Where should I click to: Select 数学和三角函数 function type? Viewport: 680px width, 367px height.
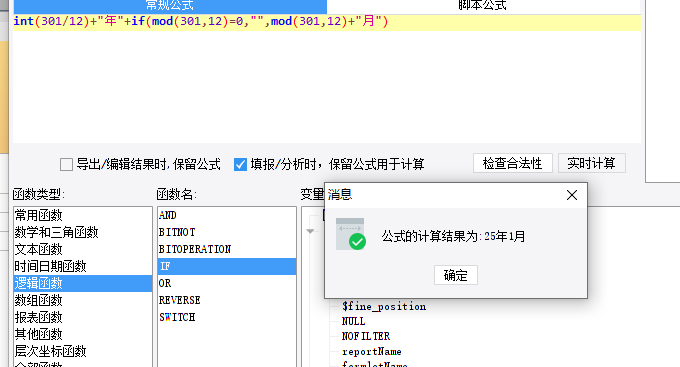click(83, 232)
